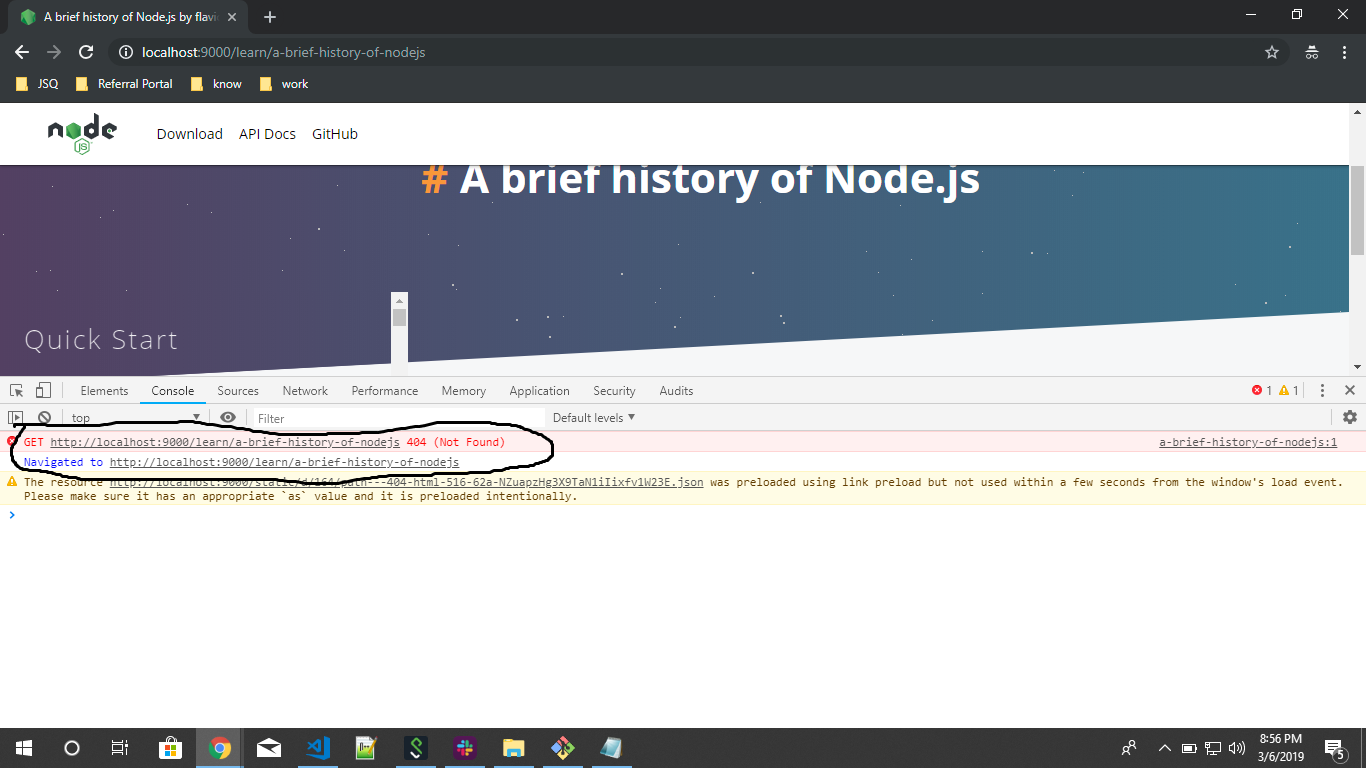Open the JavaScript context 'top' dropdown
This screenshot has width=1366, height=768.
click(x=136, y=418)
